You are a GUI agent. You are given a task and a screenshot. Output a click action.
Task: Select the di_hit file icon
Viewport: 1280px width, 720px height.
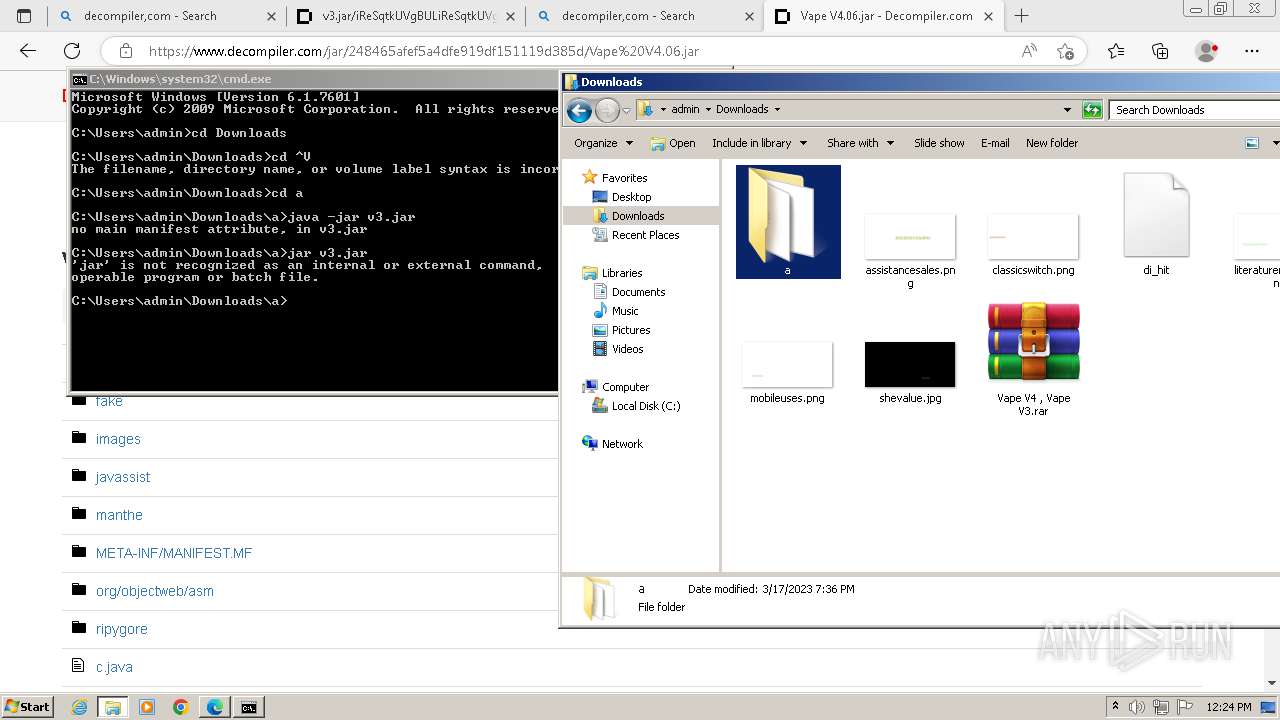[1156, 223]
